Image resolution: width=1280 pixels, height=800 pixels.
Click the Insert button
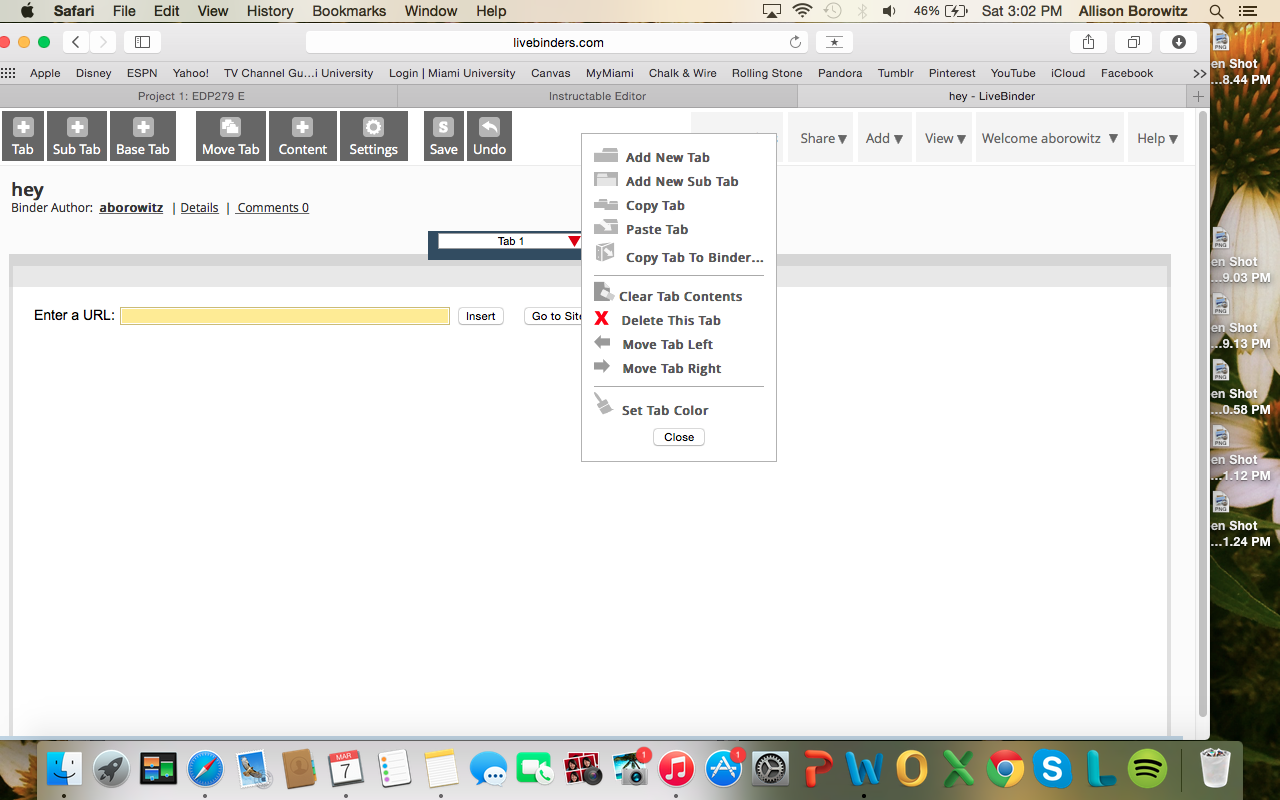(480, 315)
